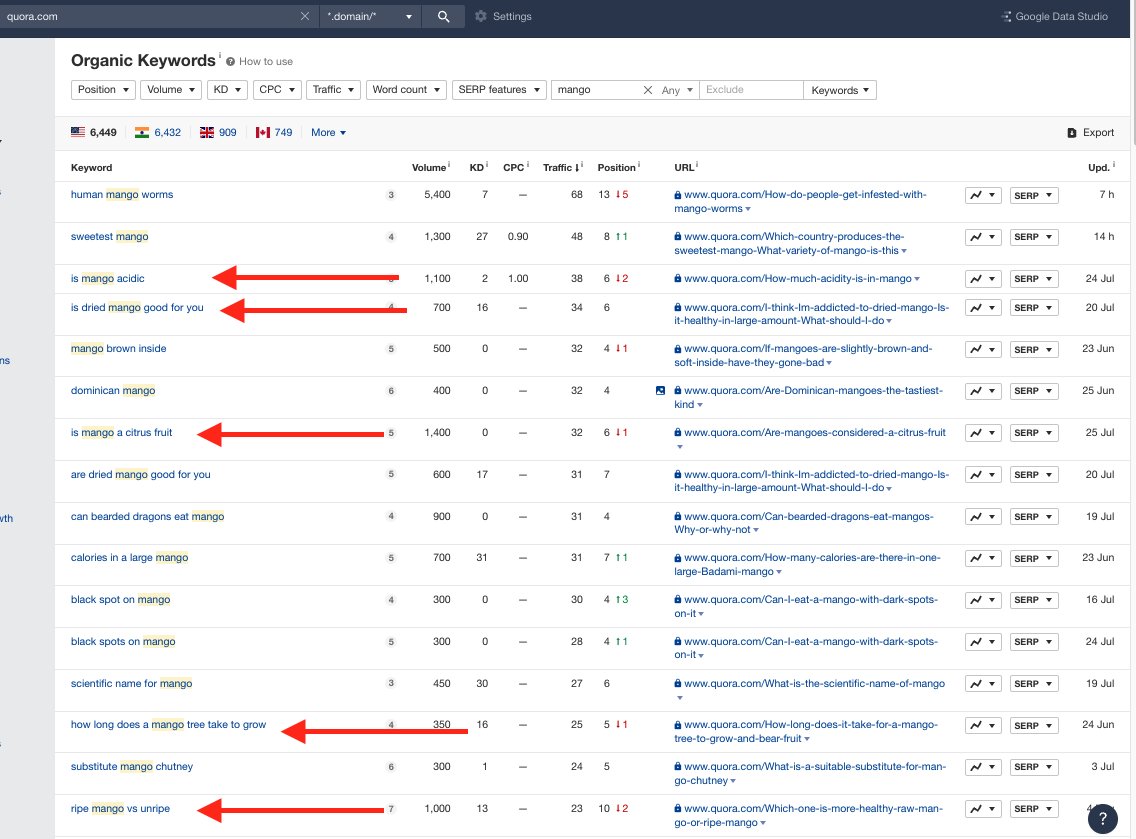The image size is (1136, 839).
Task: Click the Exclude keywords input field
Action: tap(751, 90)
